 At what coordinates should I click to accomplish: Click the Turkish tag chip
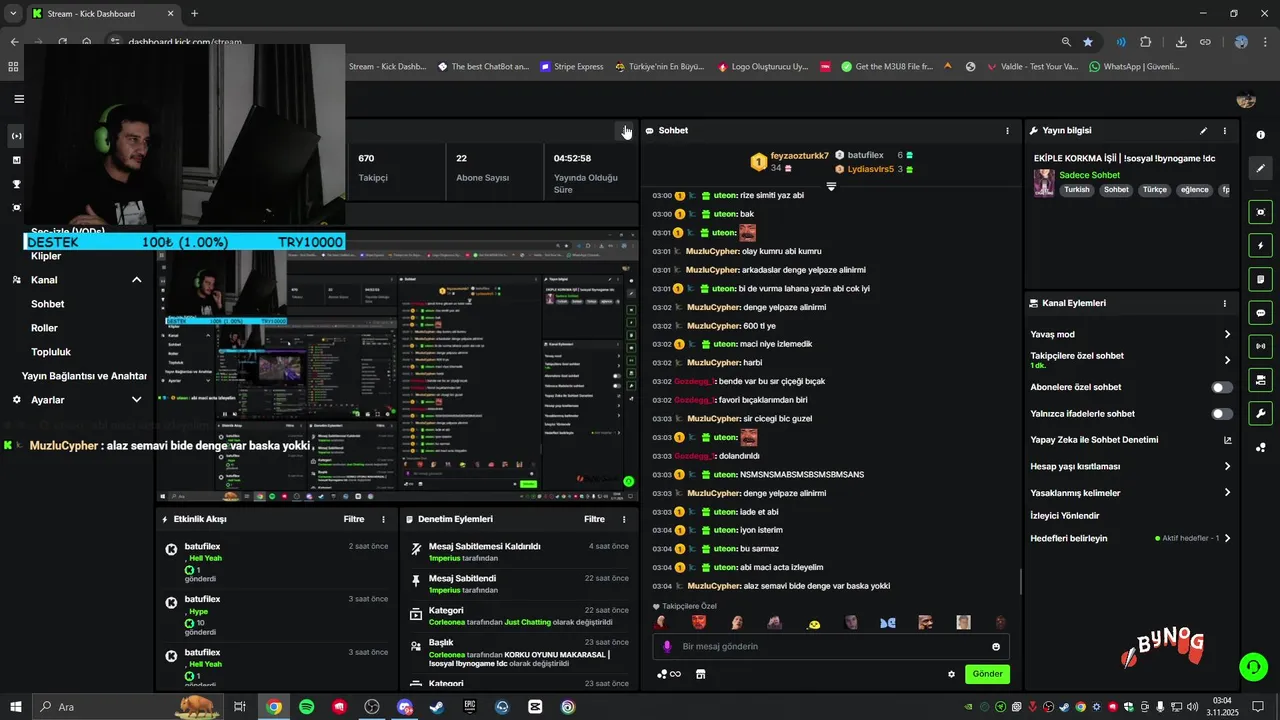point(1077,190)
